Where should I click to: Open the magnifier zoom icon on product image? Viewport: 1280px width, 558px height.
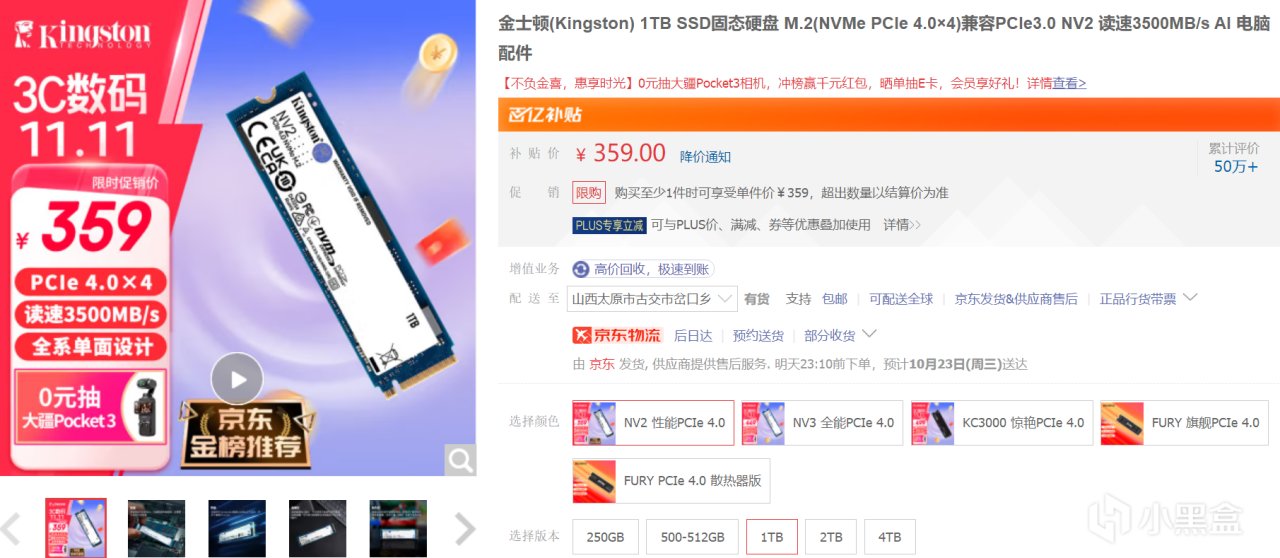460,460
